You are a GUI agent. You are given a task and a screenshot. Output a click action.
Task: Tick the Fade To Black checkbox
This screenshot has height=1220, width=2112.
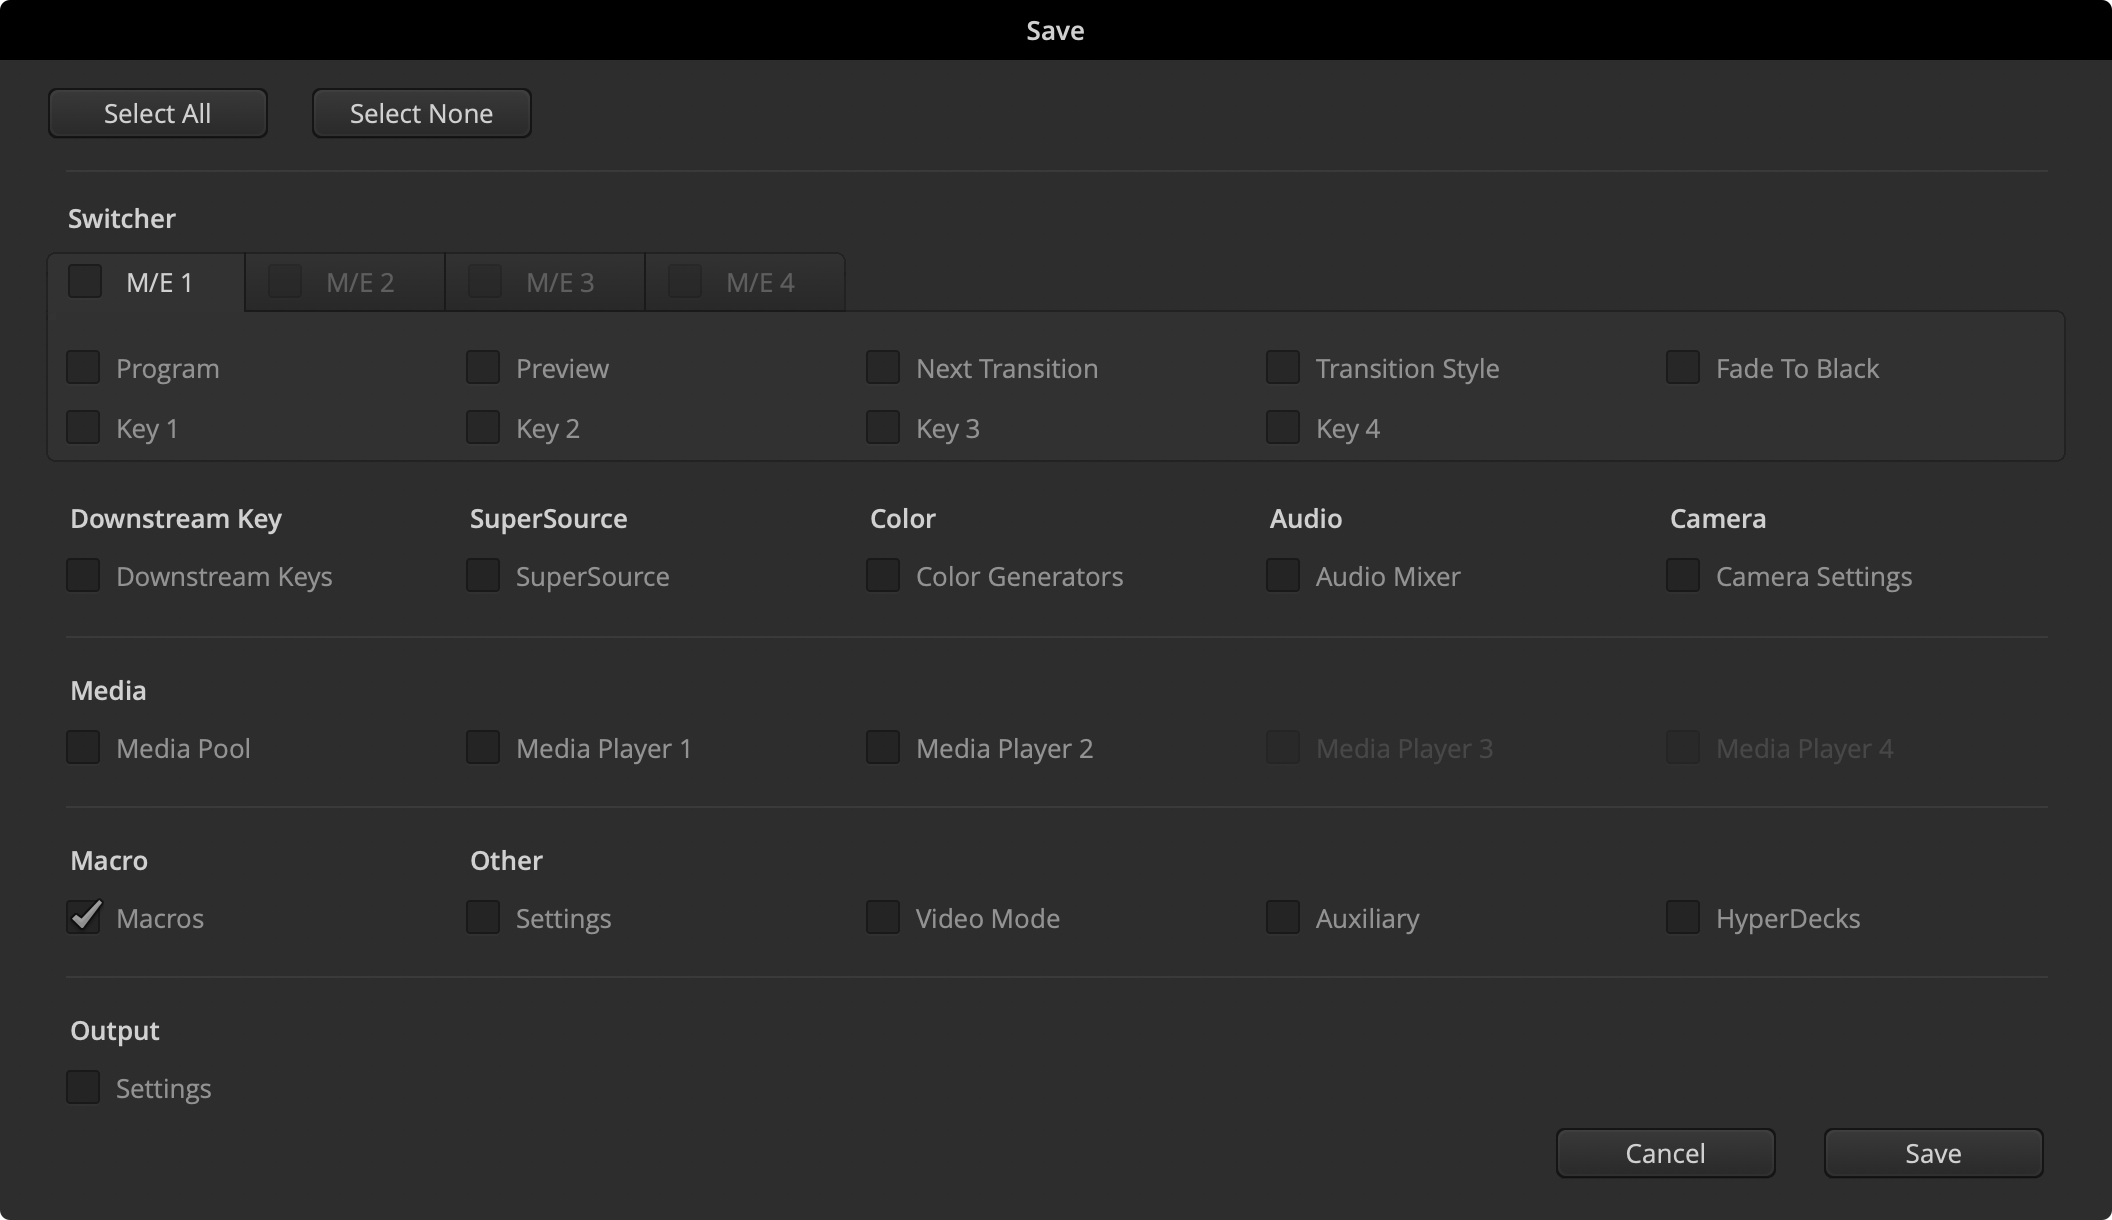(x=1684, y=368)
